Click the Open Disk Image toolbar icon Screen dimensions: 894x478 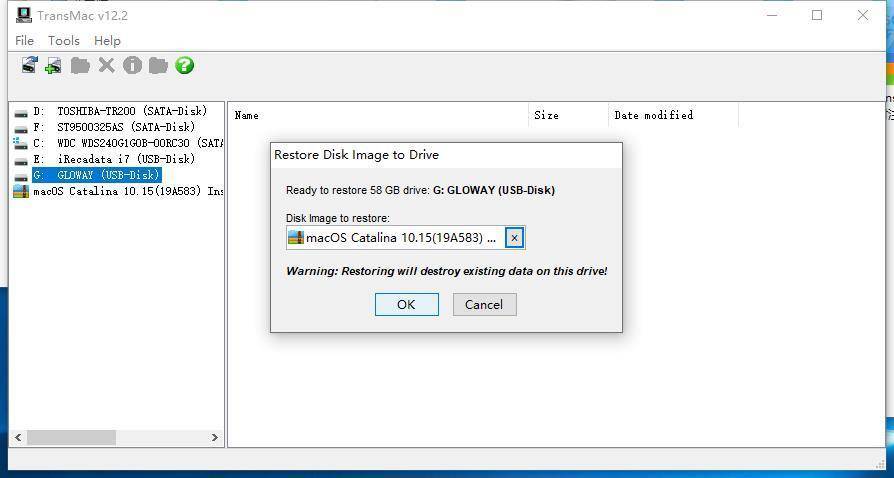[30, 65]
